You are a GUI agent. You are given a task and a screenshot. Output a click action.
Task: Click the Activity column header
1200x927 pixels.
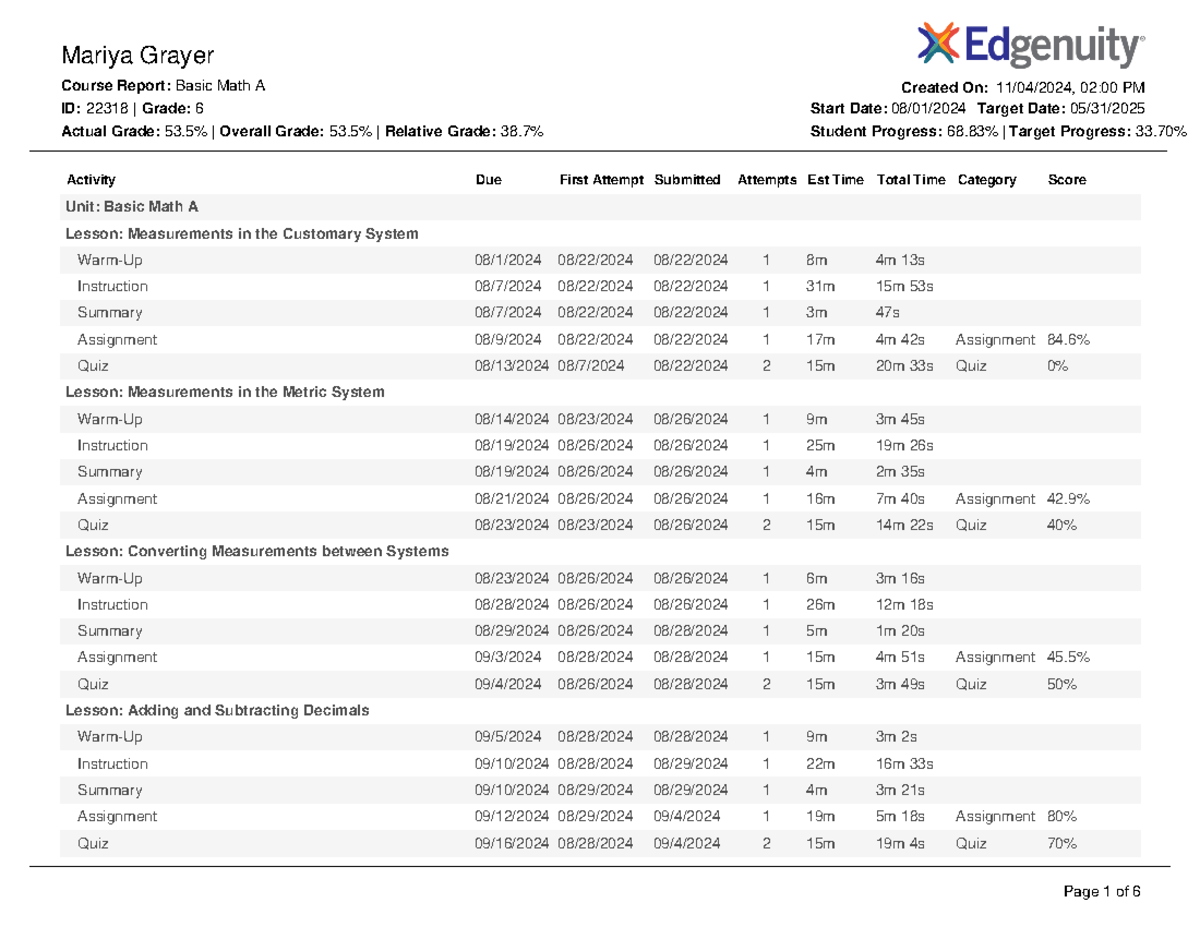coord(89,180)
